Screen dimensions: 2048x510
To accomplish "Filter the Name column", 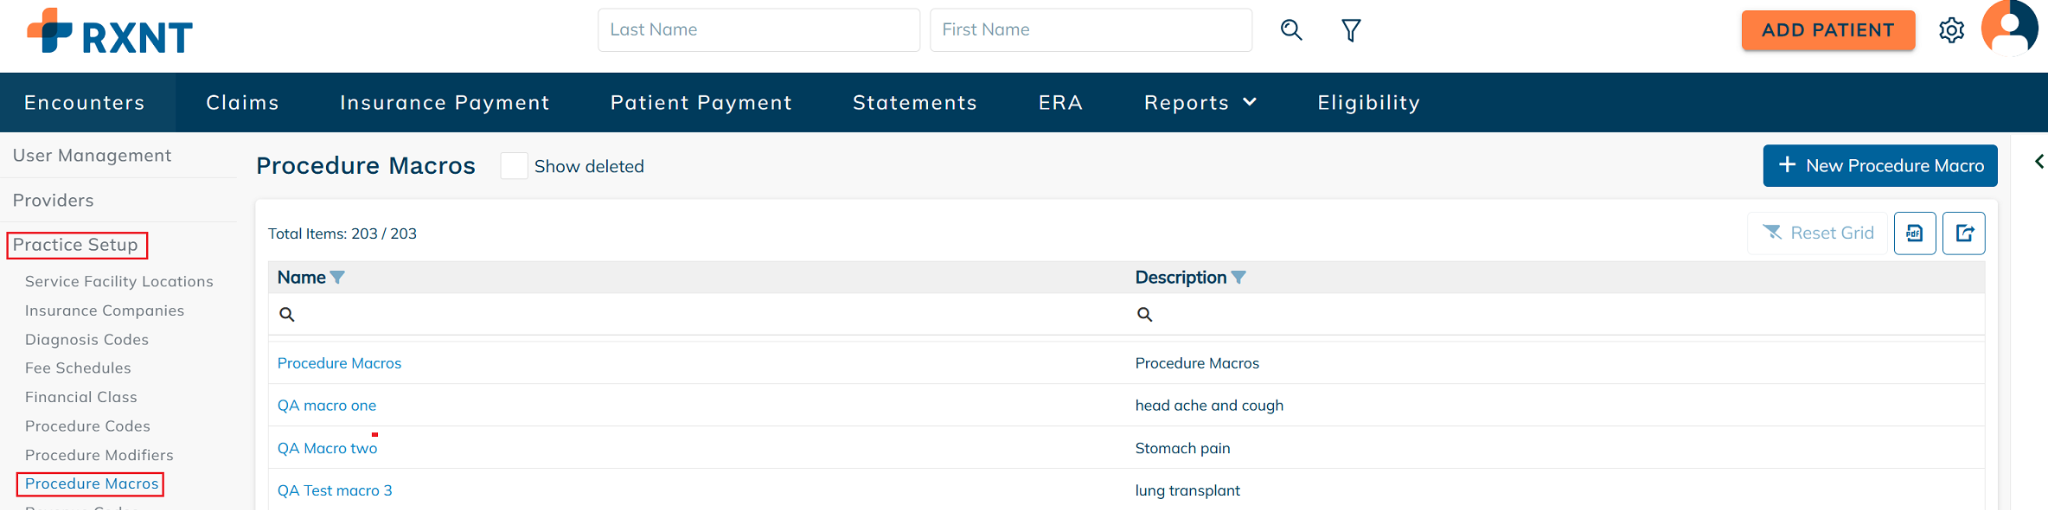I will pyautogui.click(x=338, y=278).
